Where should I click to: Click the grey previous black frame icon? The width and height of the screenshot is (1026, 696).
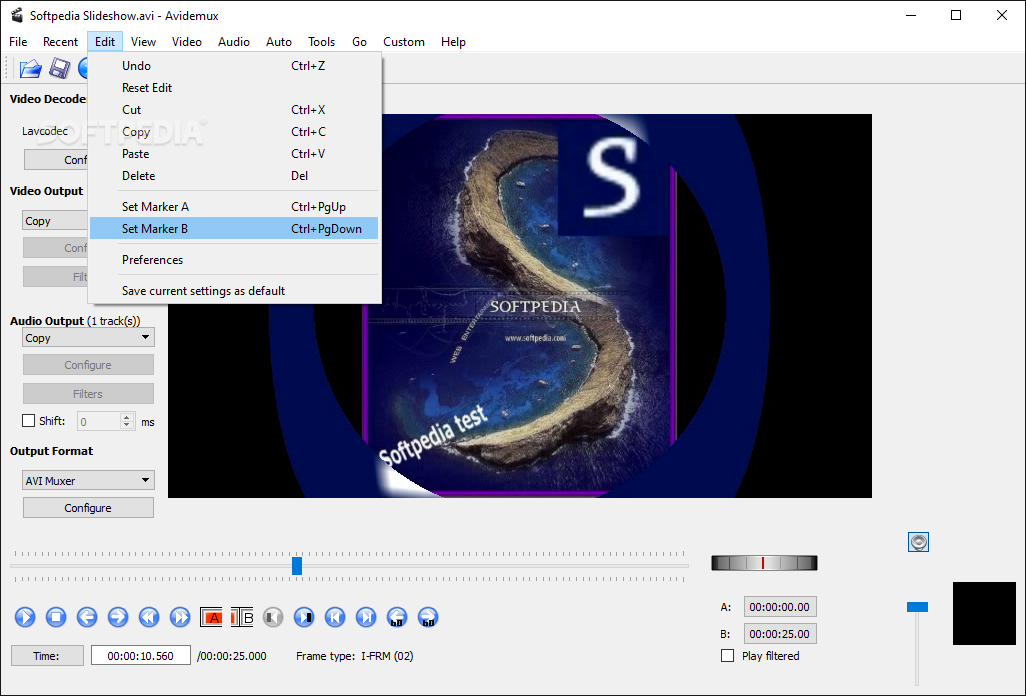tap(273, 617)
